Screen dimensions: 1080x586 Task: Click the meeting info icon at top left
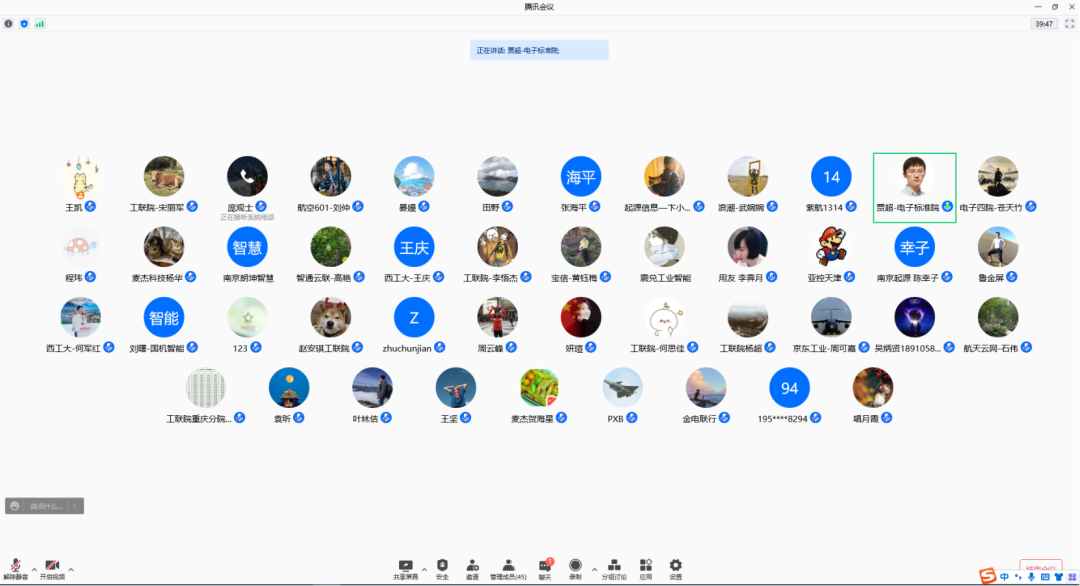(9, 23)
